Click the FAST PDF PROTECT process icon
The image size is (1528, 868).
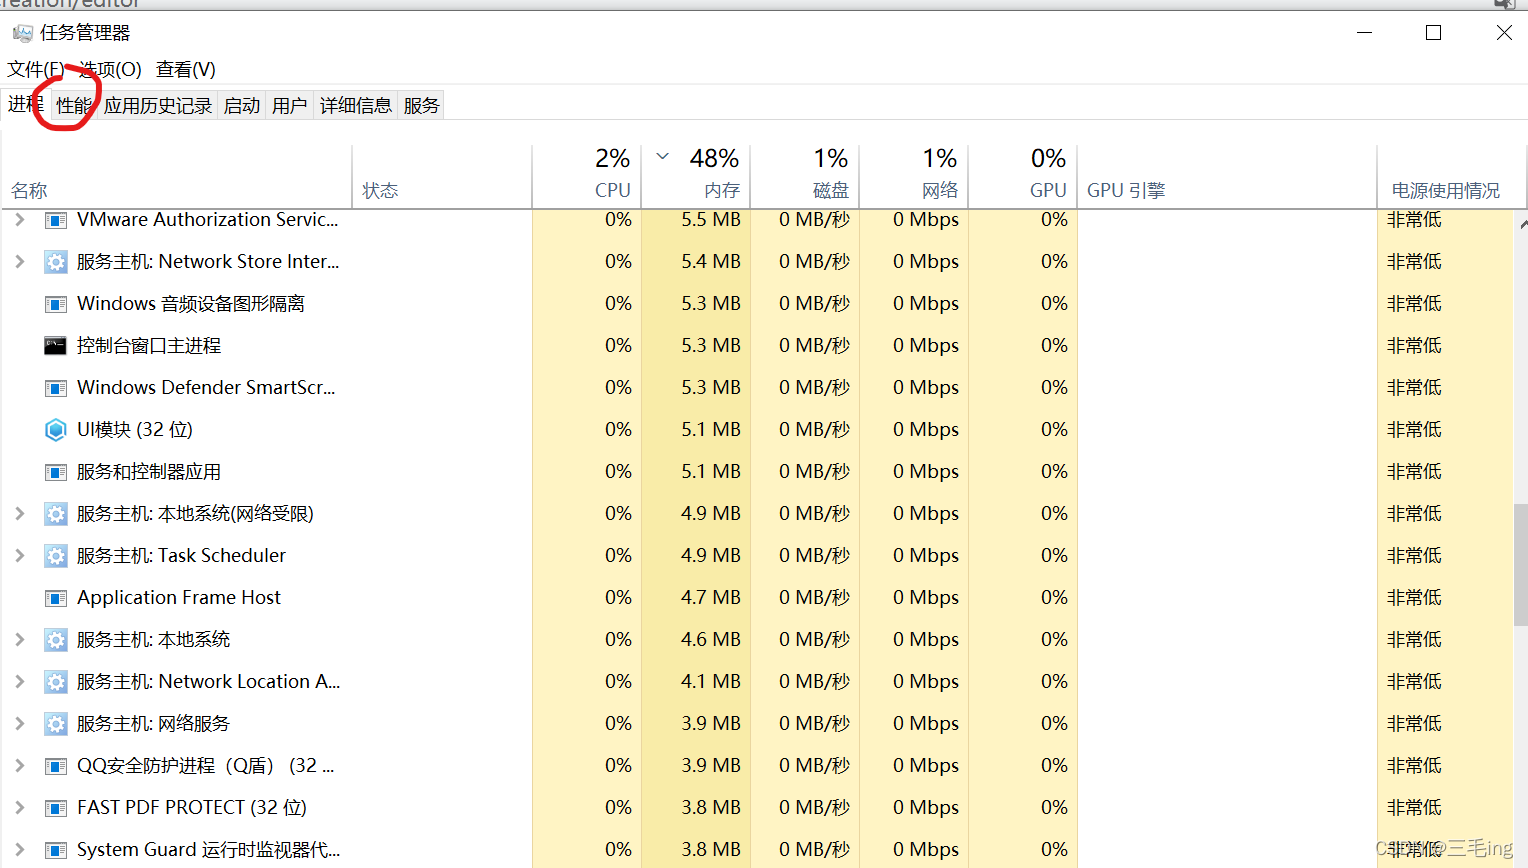click(x=56, y=808)
